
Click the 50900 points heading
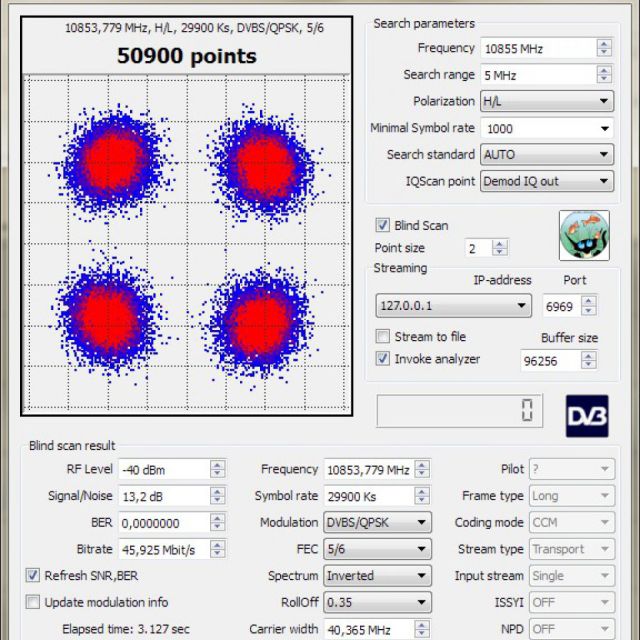click(187, 56)
